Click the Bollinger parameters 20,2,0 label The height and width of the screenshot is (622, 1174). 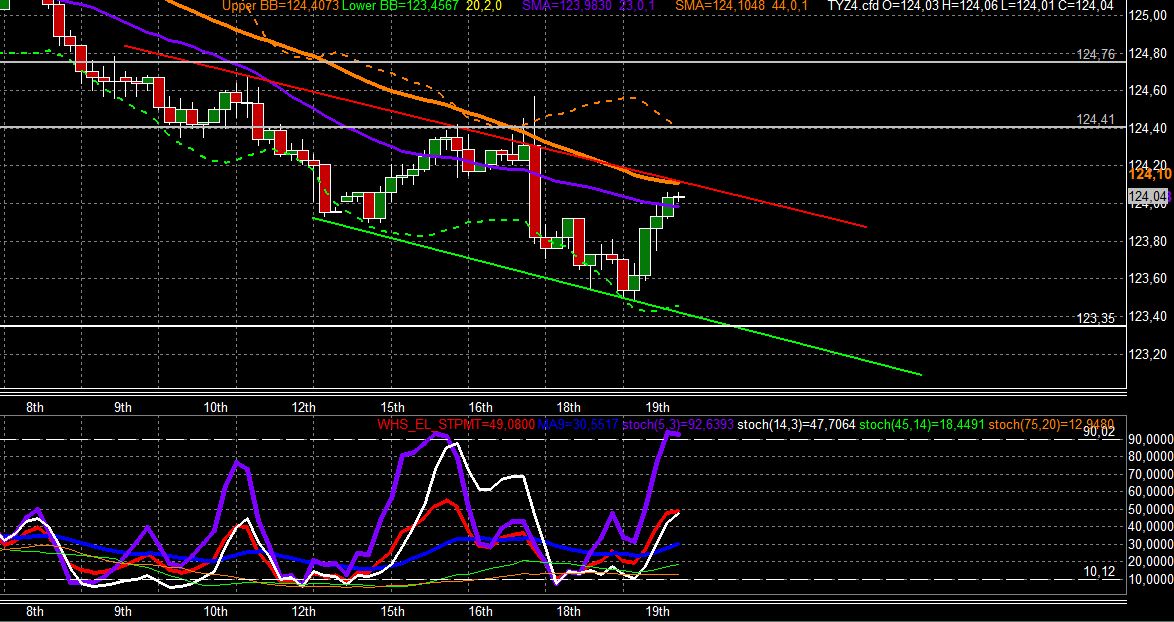(x=483, y=6)
